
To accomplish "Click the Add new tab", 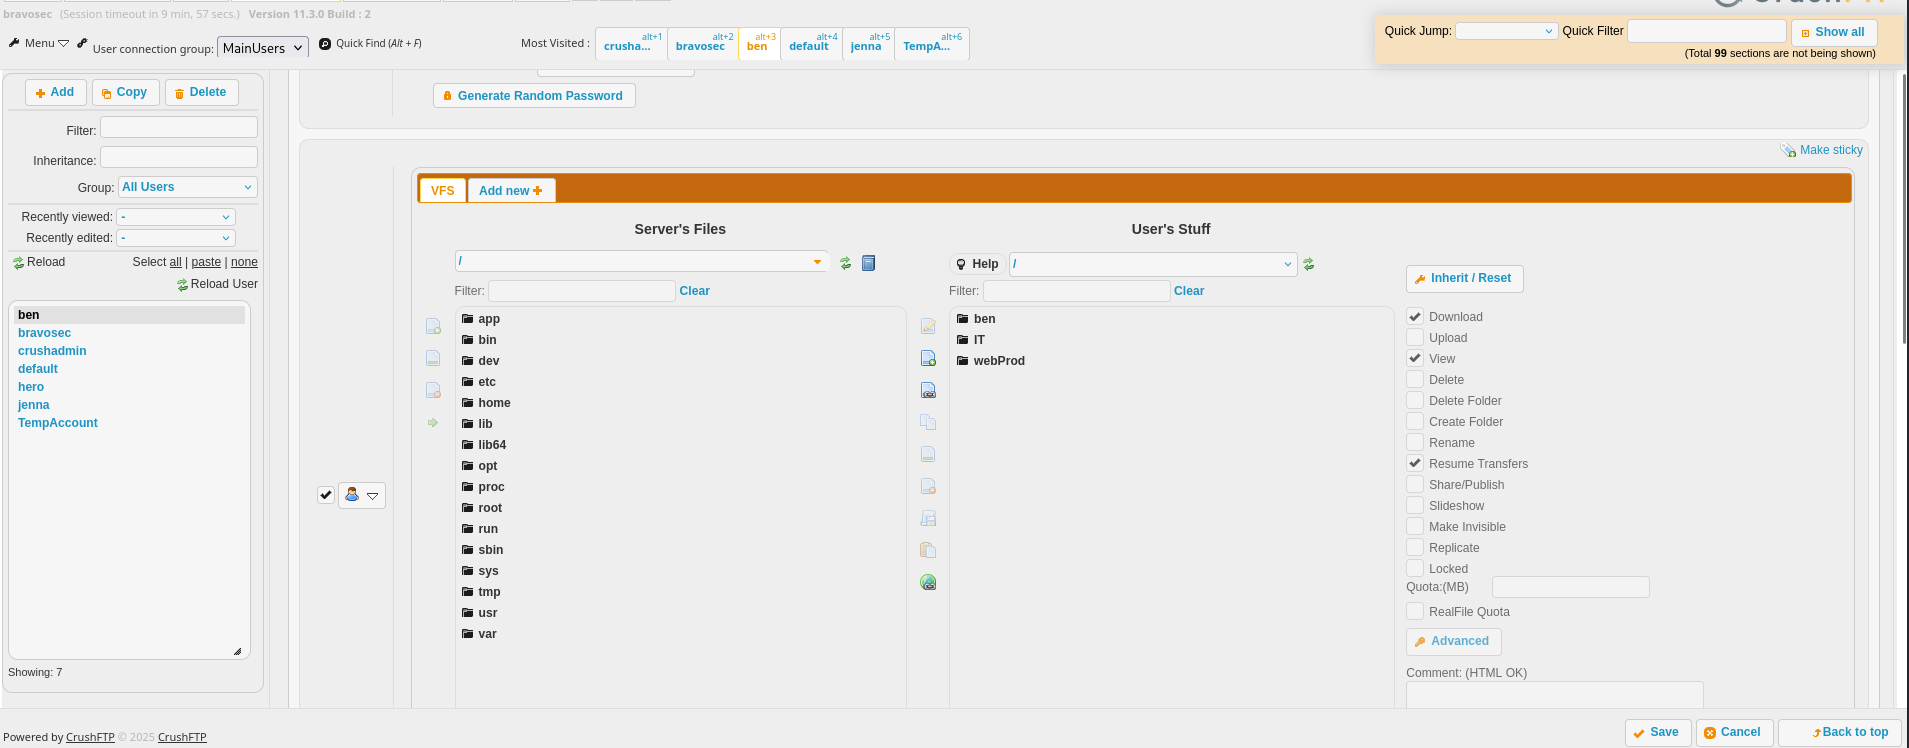I will point(510,191).
